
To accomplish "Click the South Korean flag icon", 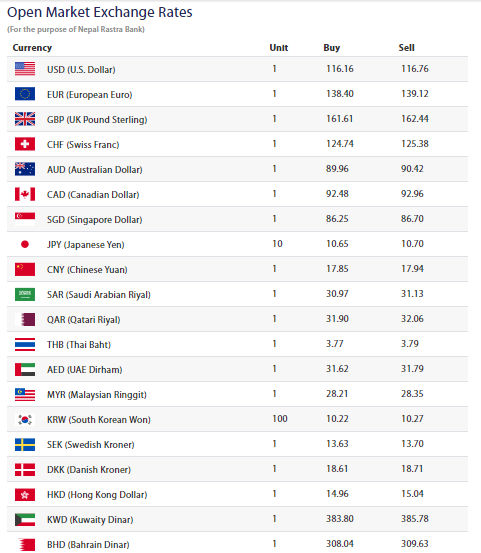I will point(25,419).
